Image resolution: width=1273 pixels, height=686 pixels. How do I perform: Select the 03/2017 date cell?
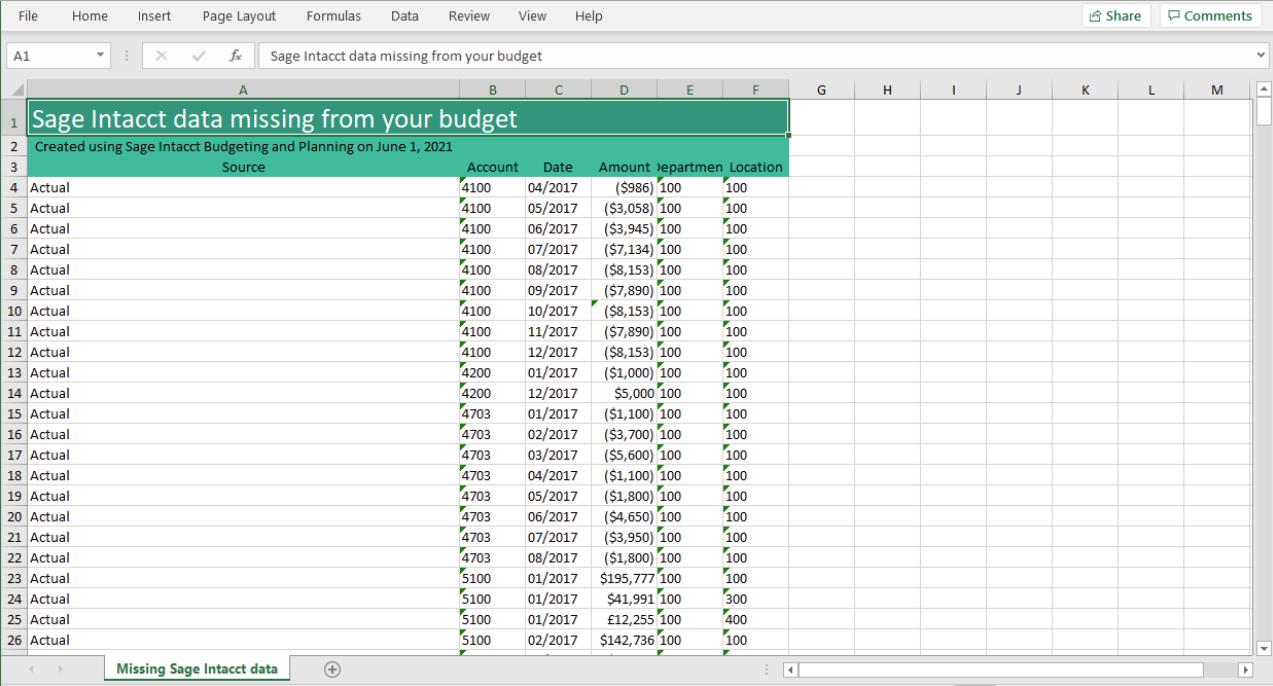[x=558, y=455]
